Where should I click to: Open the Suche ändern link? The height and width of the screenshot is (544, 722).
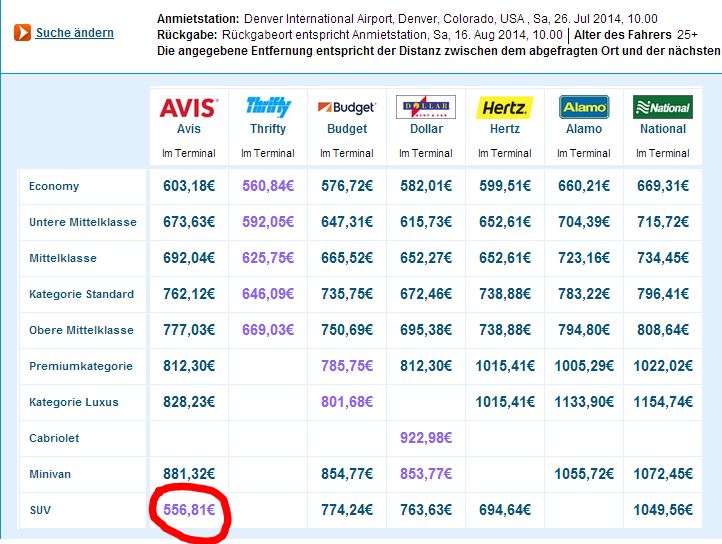tap(74, 33)
